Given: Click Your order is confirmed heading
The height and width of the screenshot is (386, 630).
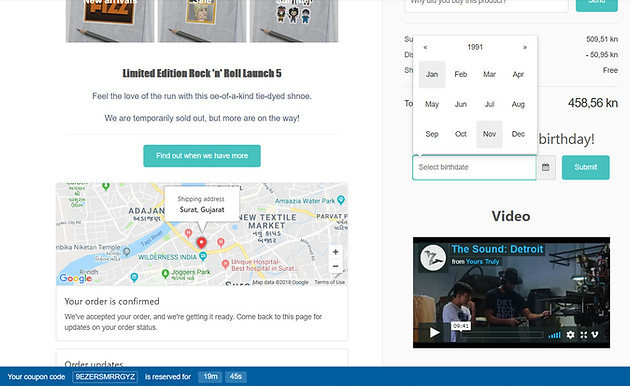Looking at the screenshot, I should [112, 302].
